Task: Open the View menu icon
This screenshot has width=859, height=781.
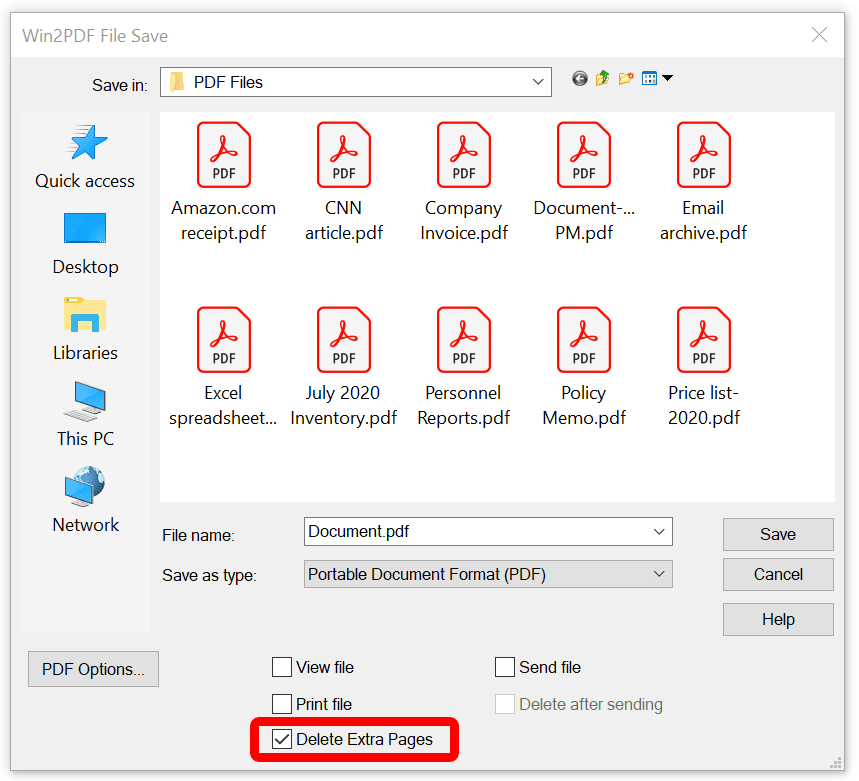Action: 649,78
